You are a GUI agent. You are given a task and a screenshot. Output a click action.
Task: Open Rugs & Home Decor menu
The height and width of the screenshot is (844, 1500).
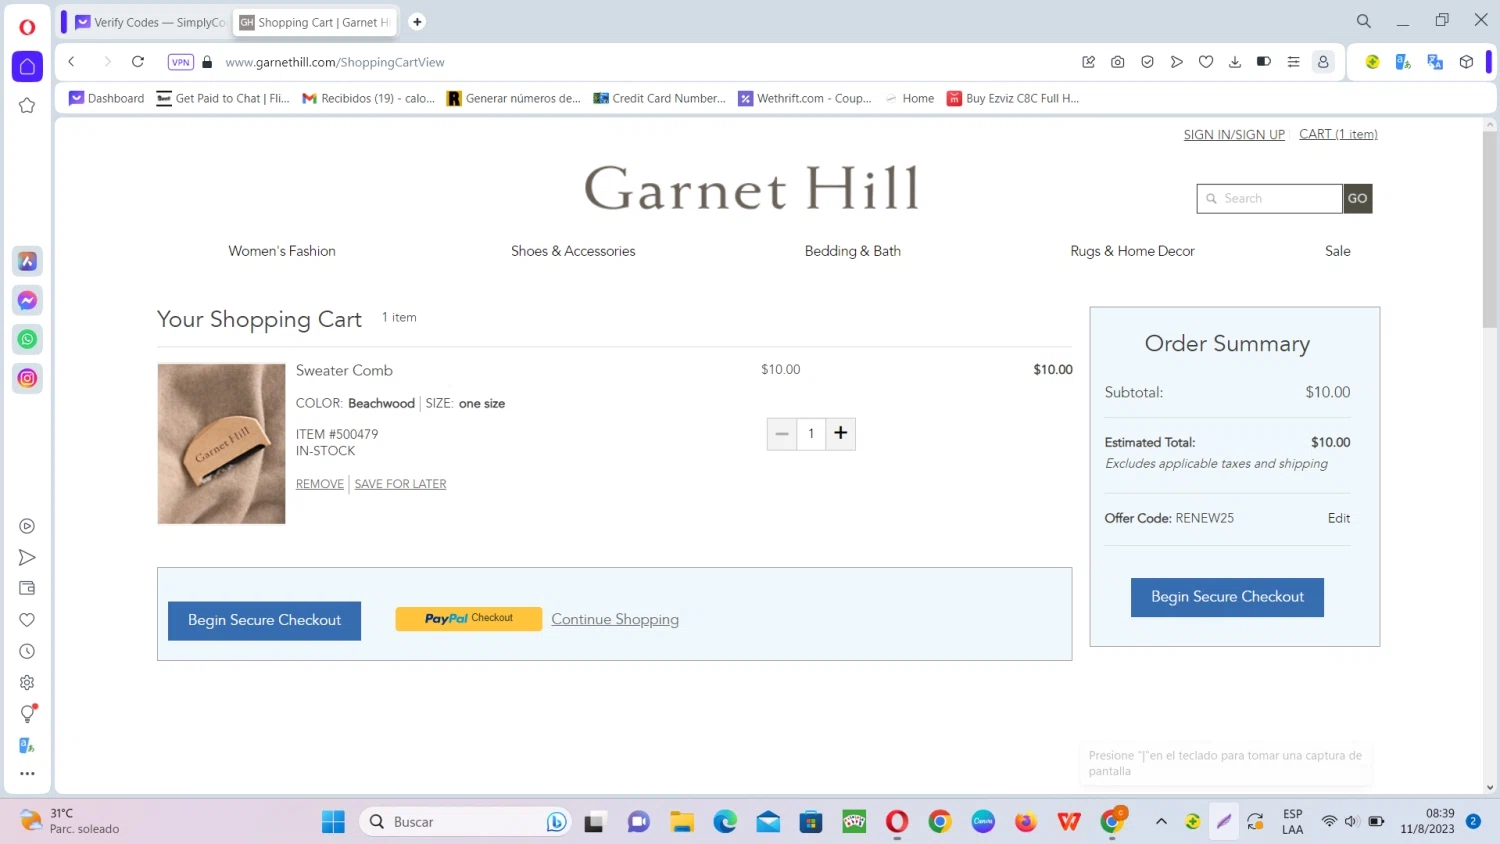pyautogui.click(x=1132, y=251)
